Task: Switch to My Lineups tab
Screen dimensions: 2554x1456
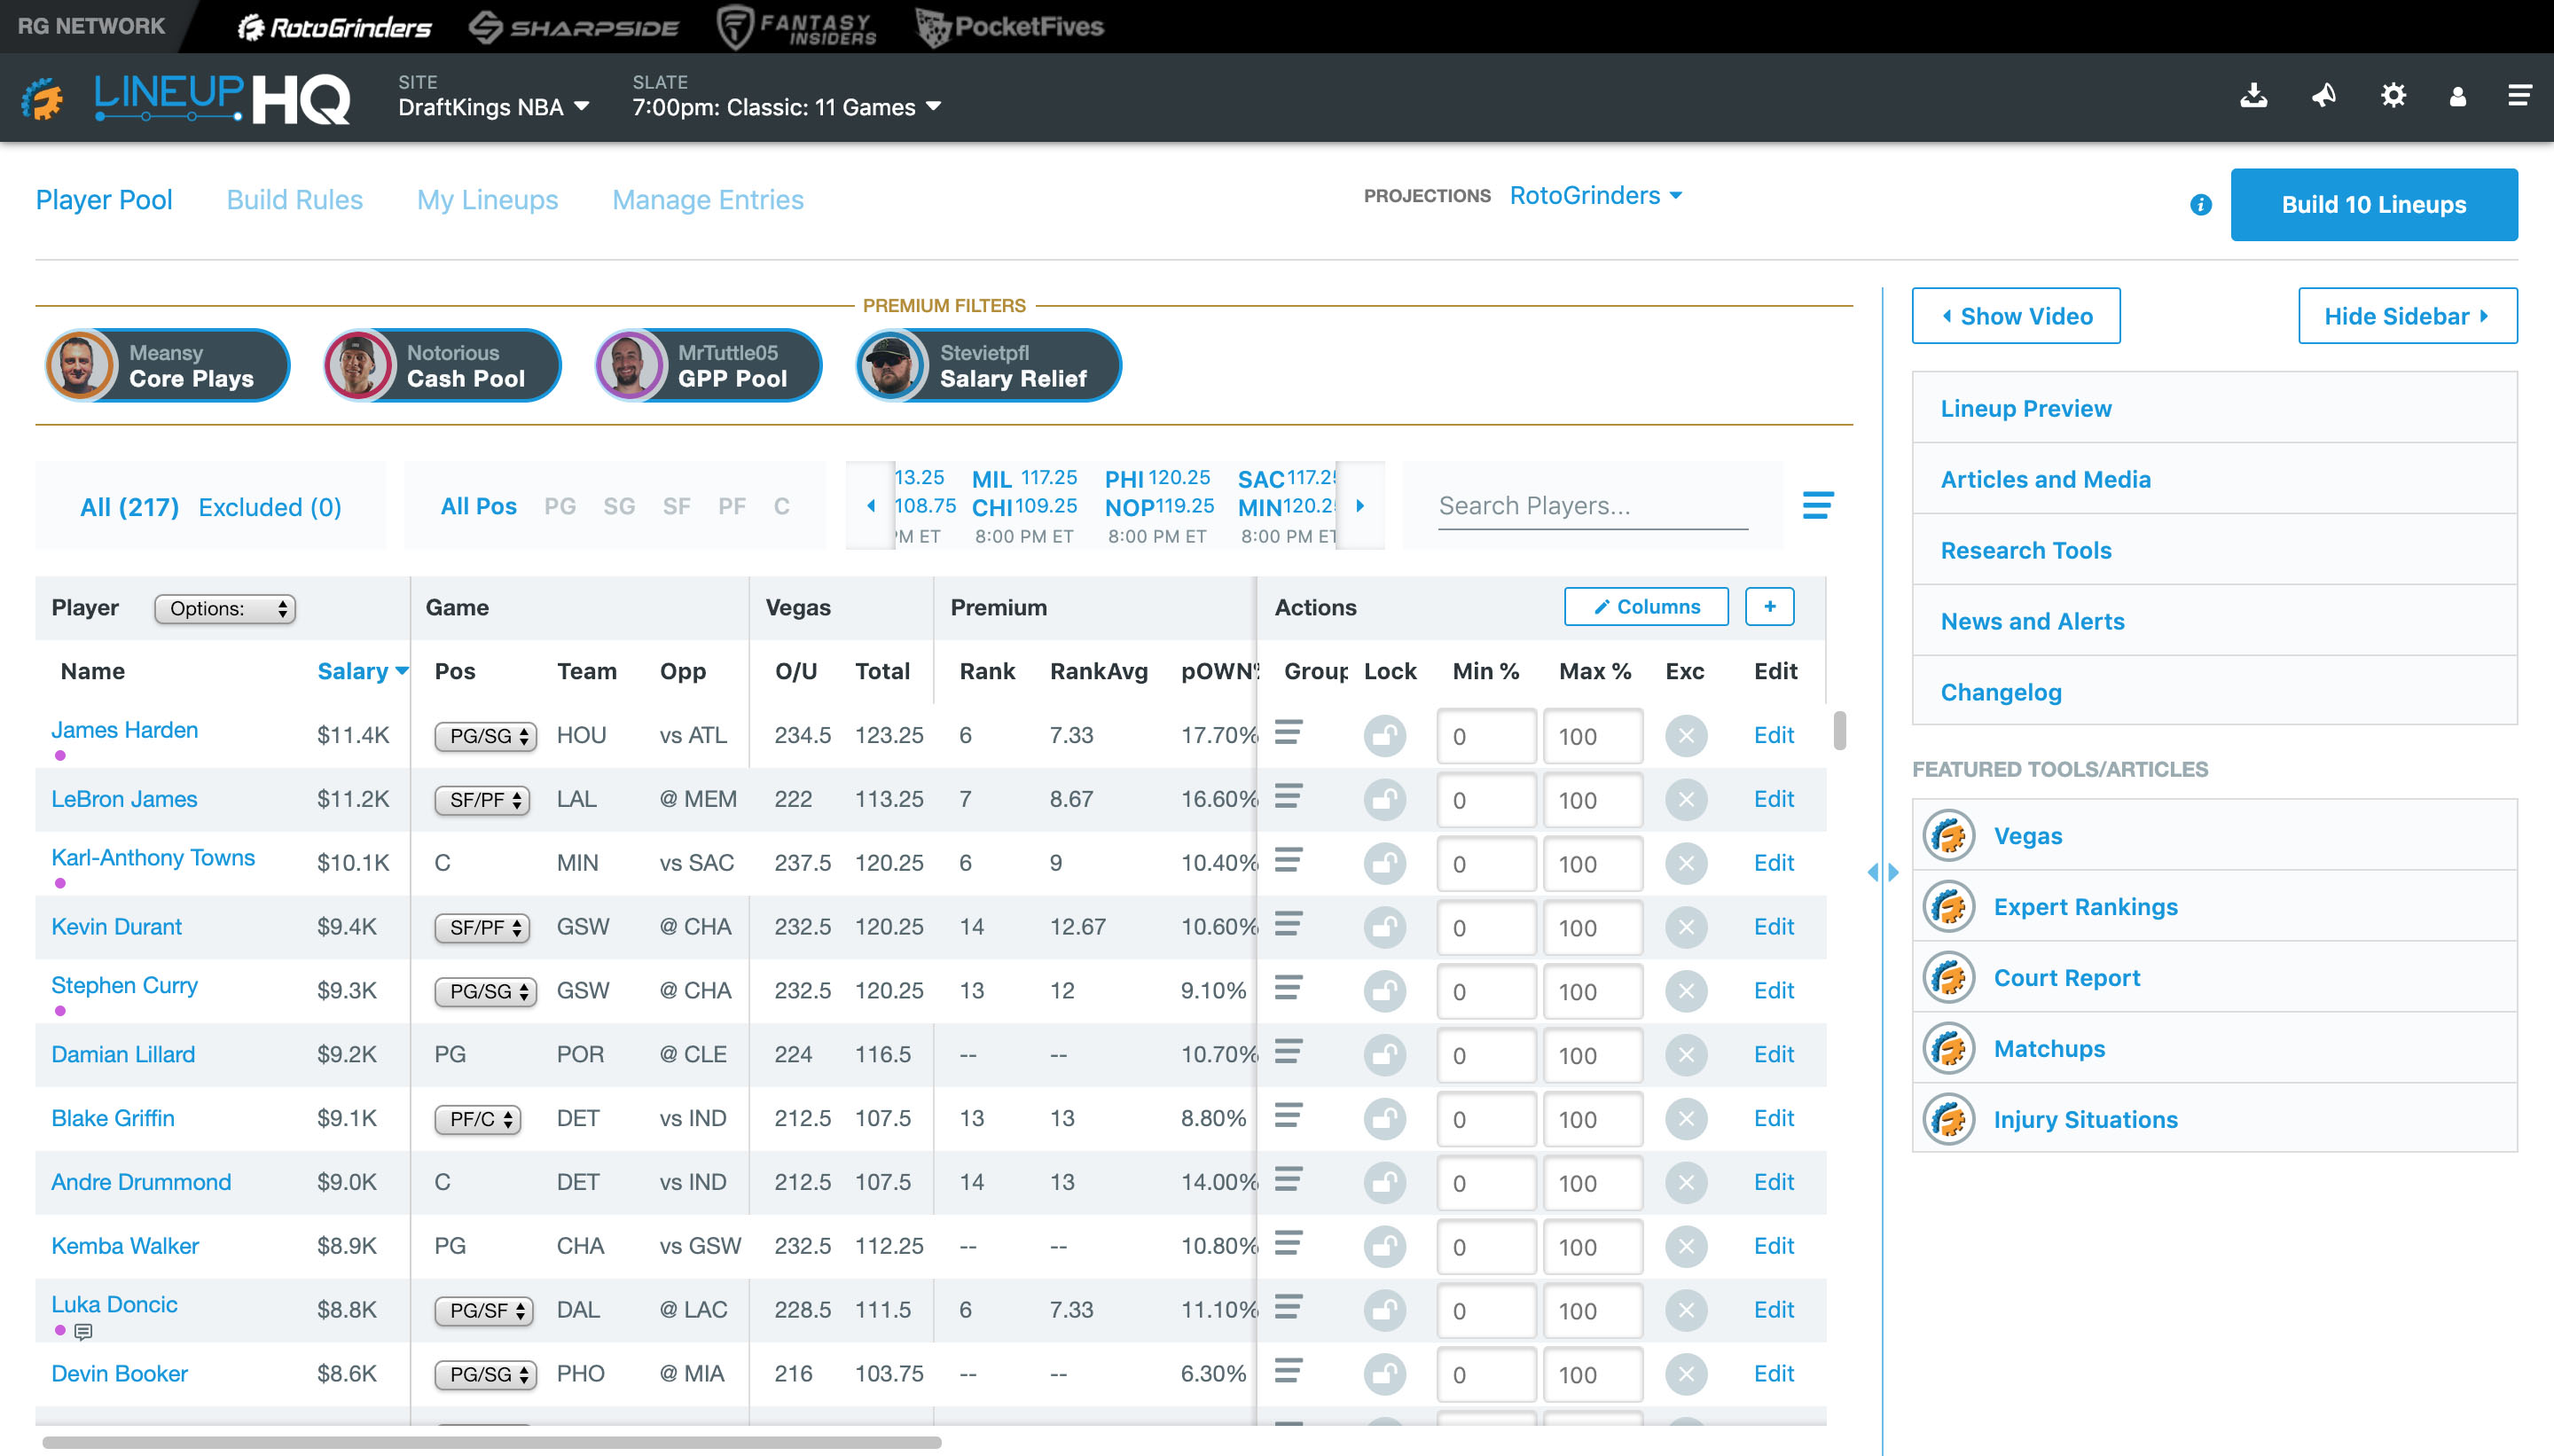Action: point(488,200)
